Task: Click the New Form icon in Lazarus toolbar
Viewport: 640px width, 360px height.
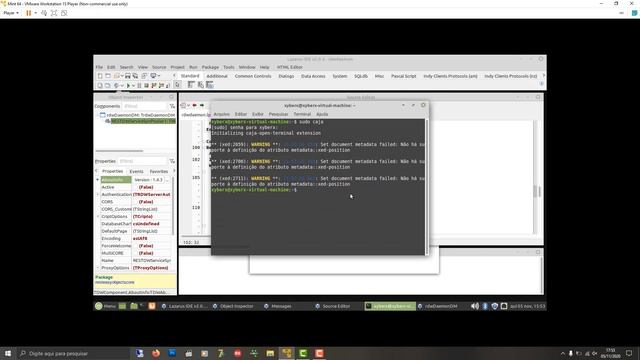Action: 108,76
